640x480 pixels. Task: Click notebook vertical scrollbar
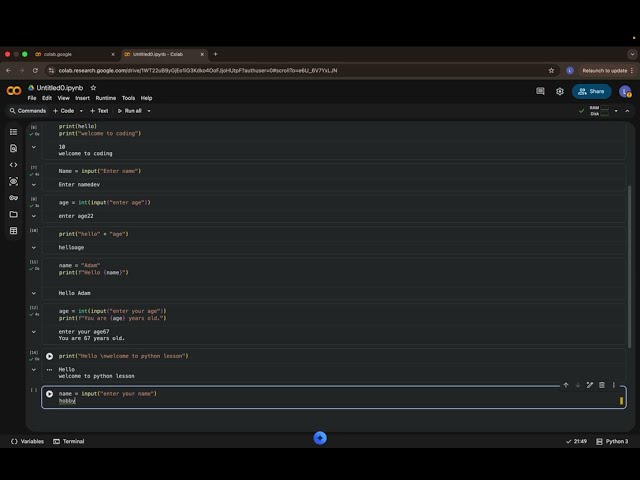pyautogui.click(x=629, y=265)
